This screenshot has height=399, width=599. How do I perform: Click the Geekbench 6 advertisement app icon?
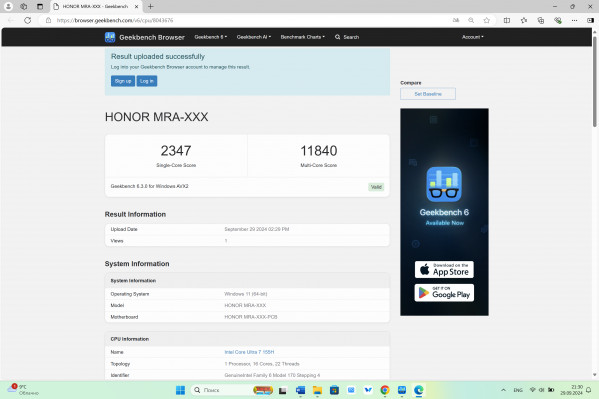(x=444, y=184)
